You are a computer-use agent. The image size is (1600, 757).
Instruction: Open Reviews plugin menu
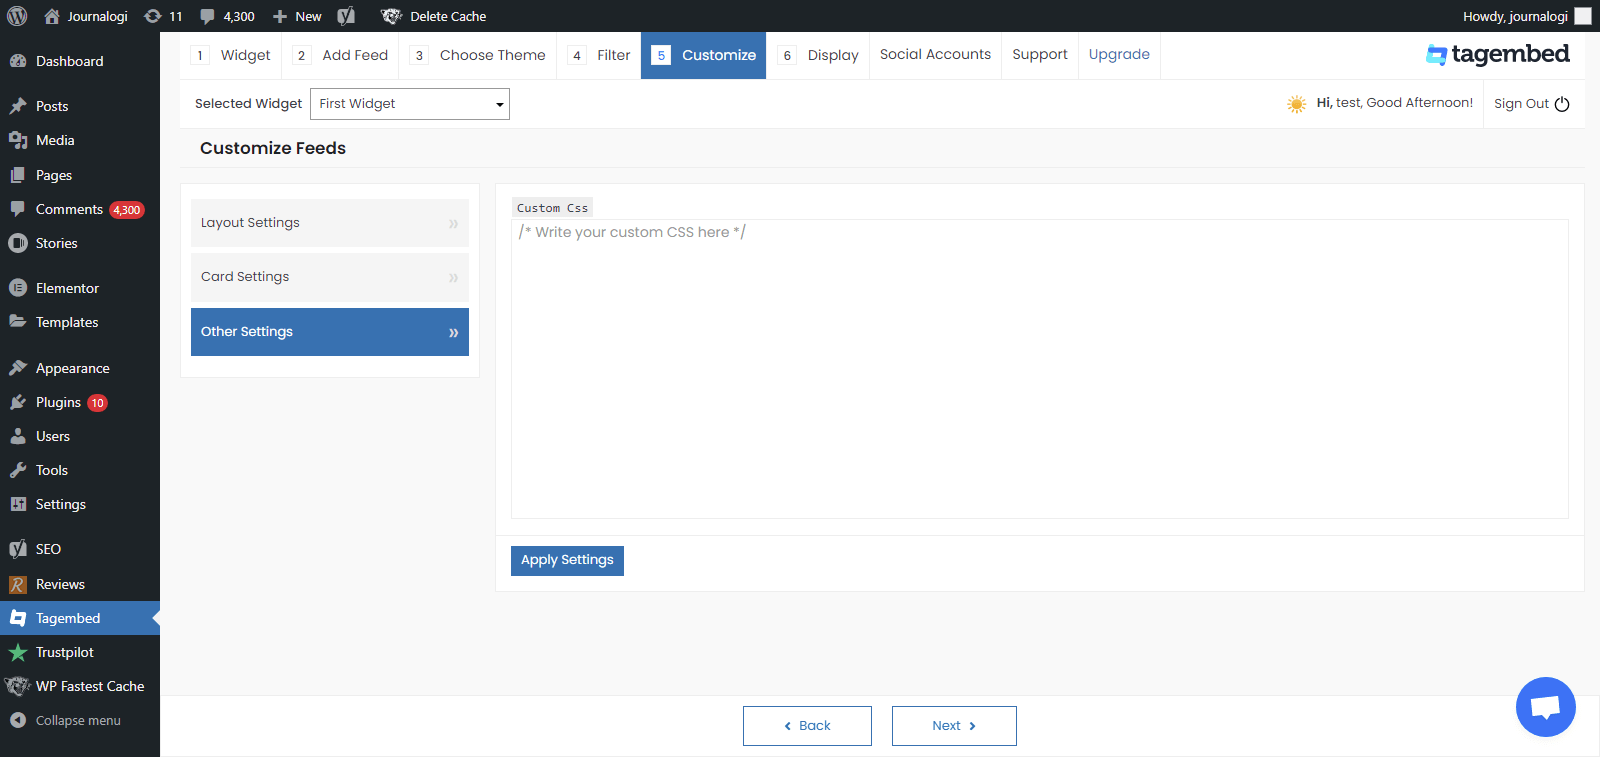pyautogui.click(x=80, y=584)
